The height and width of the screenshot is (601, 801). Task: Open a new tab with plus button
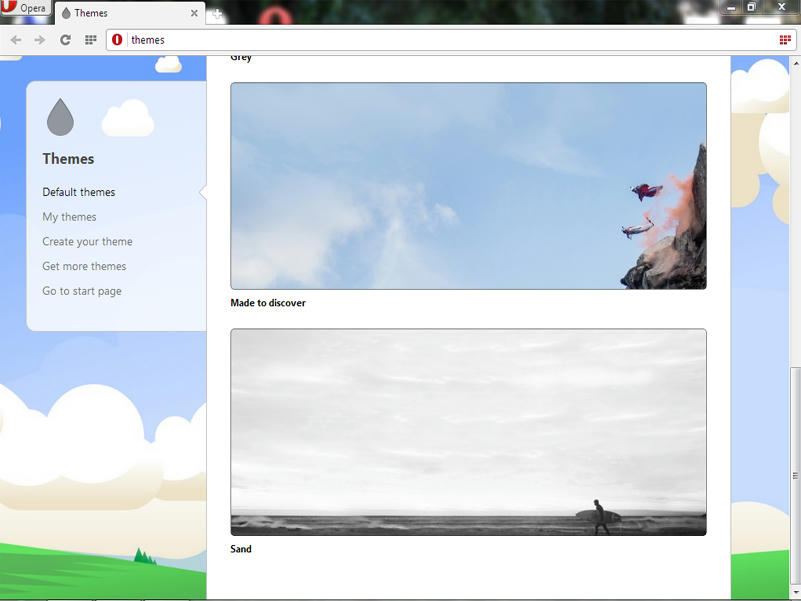pyautogui.click(x=217, y=14)
